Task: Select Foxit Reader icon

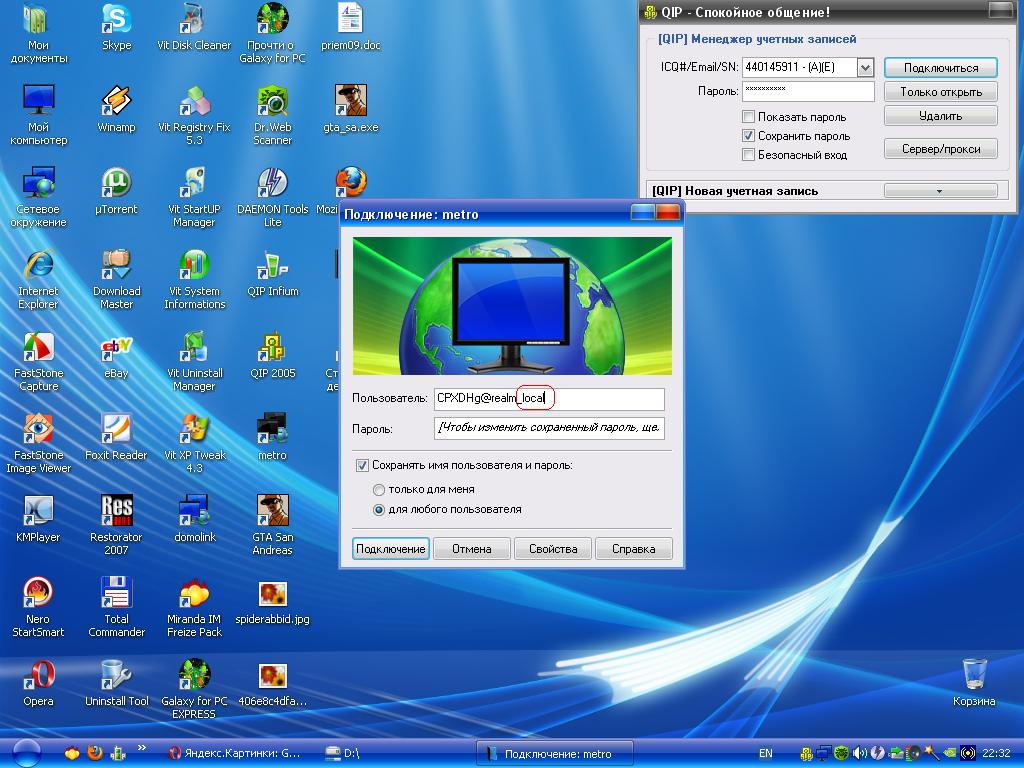Action: pos(116,438)
